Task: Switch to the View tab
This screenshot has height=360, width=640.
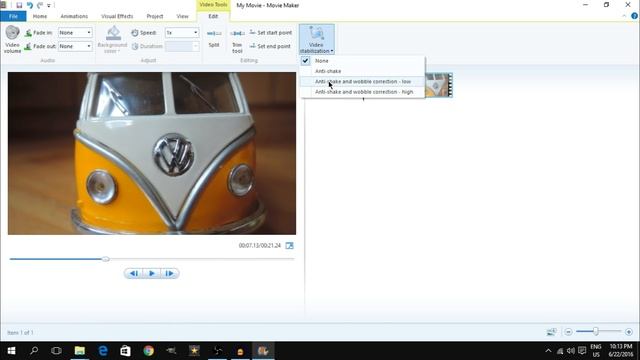Action: click(182, 16)
